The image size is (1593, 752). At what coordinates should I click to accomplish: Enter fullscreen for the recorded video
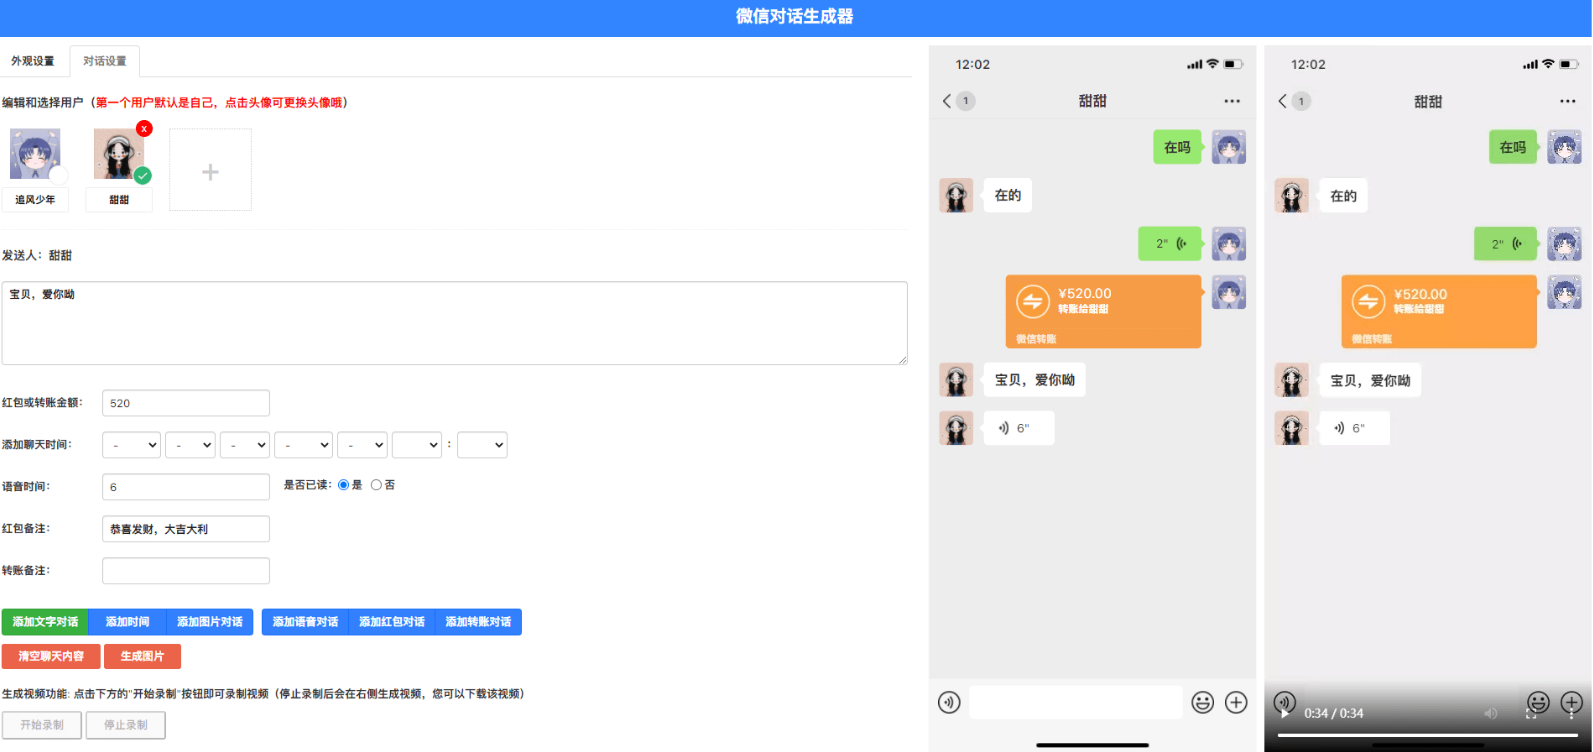pos(1530,713)
